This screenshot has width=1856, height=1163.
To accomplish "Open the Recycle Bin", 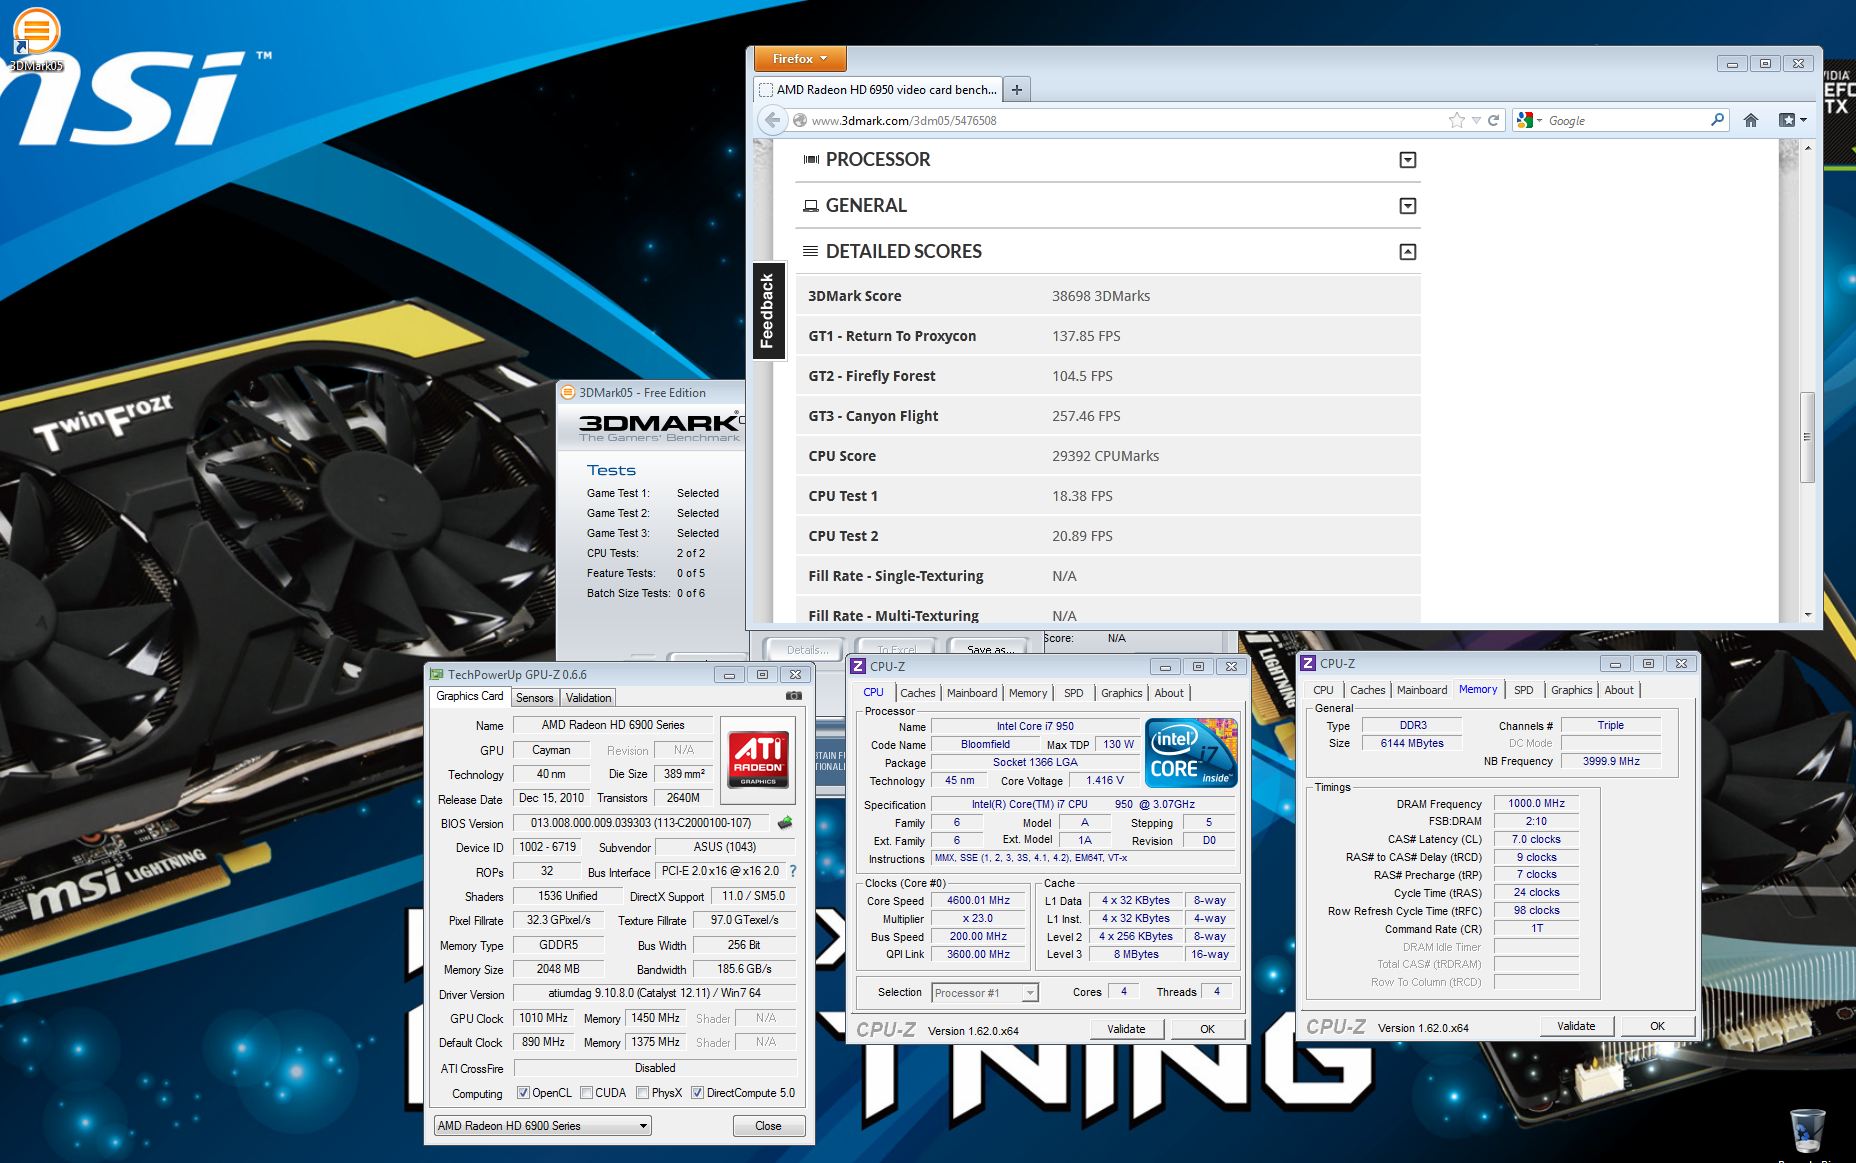I will [x=1808, y=1130].
